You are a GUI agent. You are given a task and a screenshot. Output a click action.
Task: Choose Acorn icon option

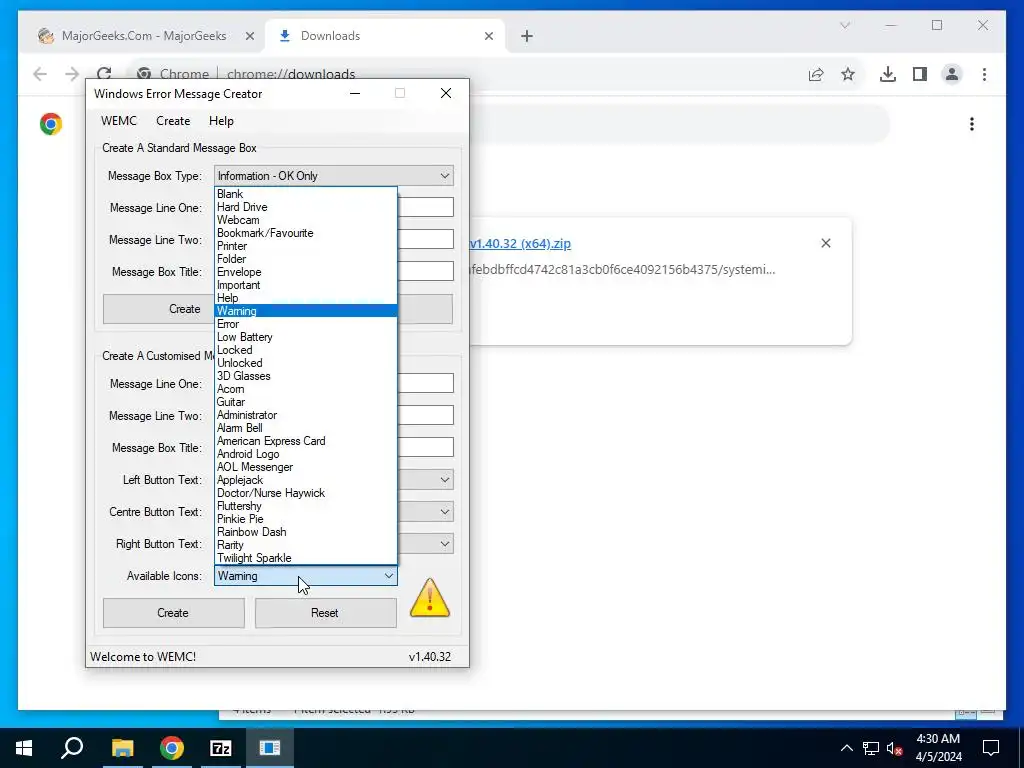click(x=306, y=389)
